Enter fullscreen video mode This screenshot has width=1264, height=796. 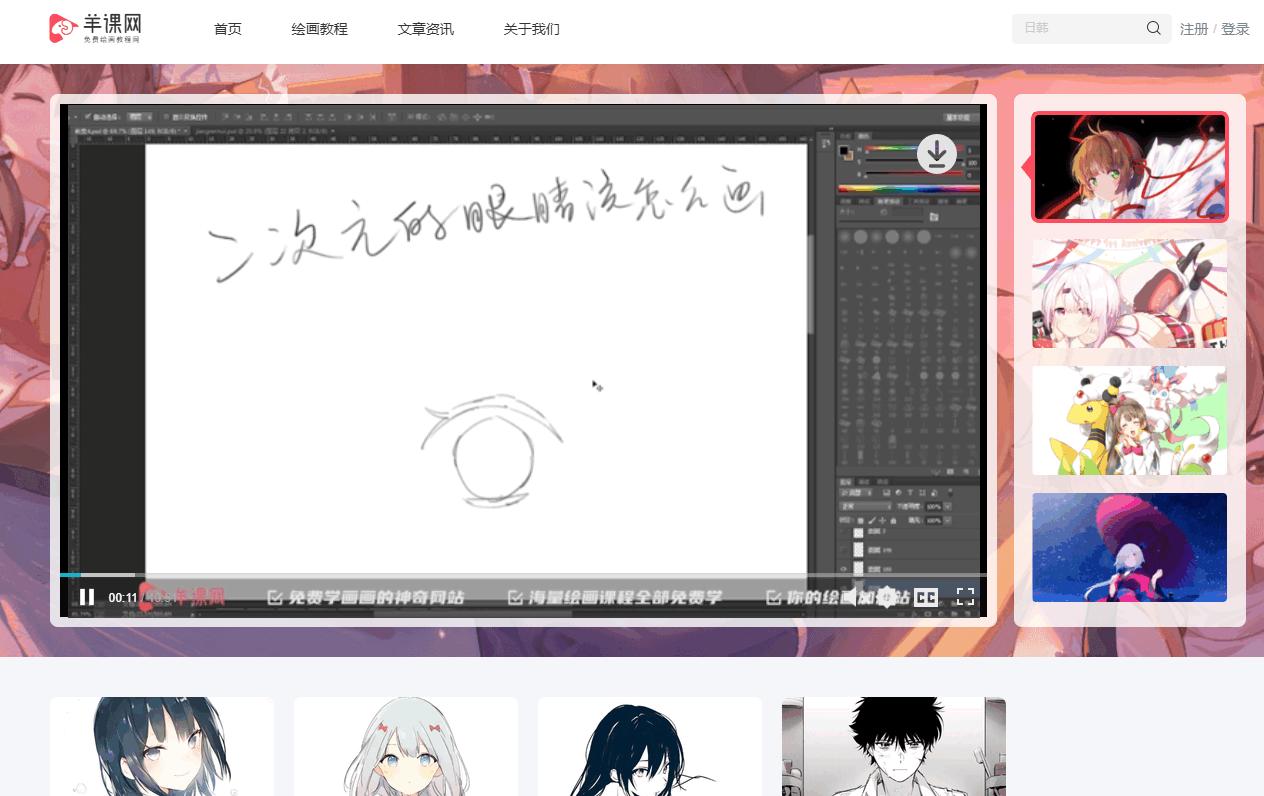(965, 597)
